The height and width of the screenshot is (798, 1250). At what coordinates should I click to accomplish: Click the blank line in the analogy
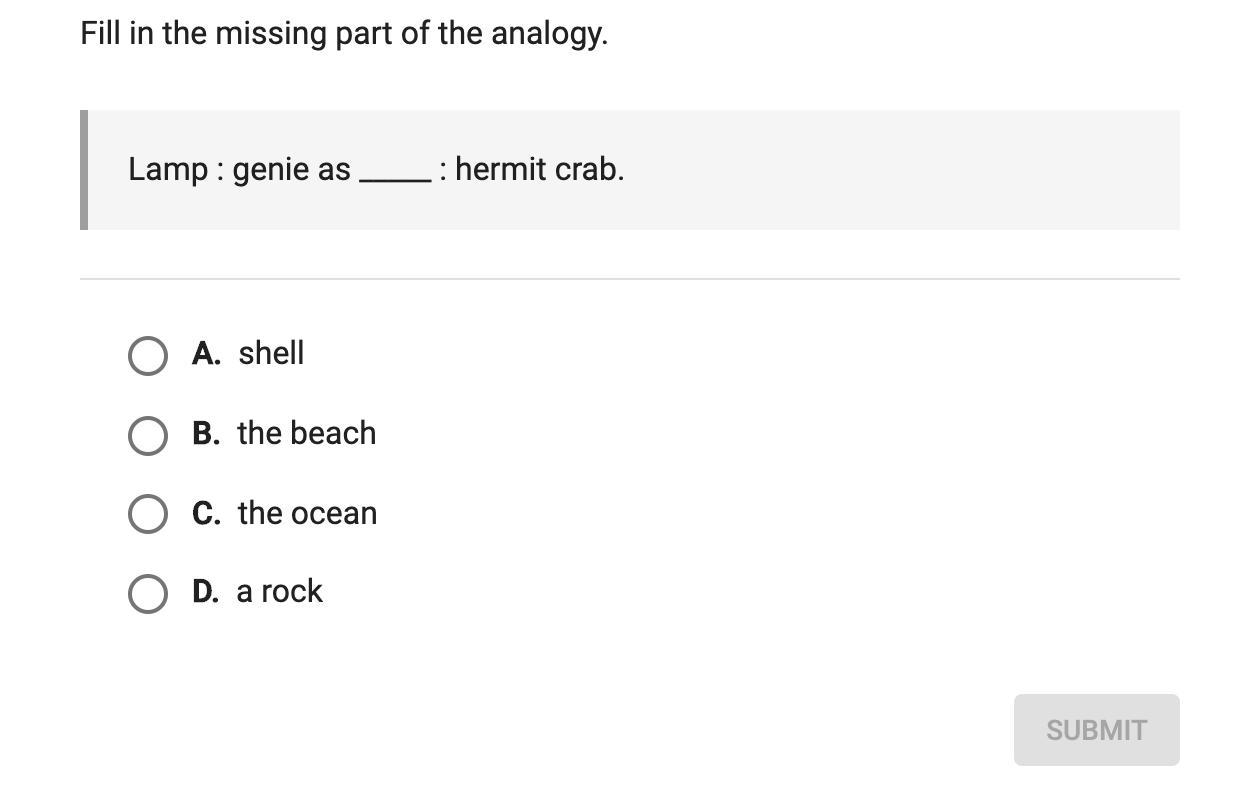point(395,178)
